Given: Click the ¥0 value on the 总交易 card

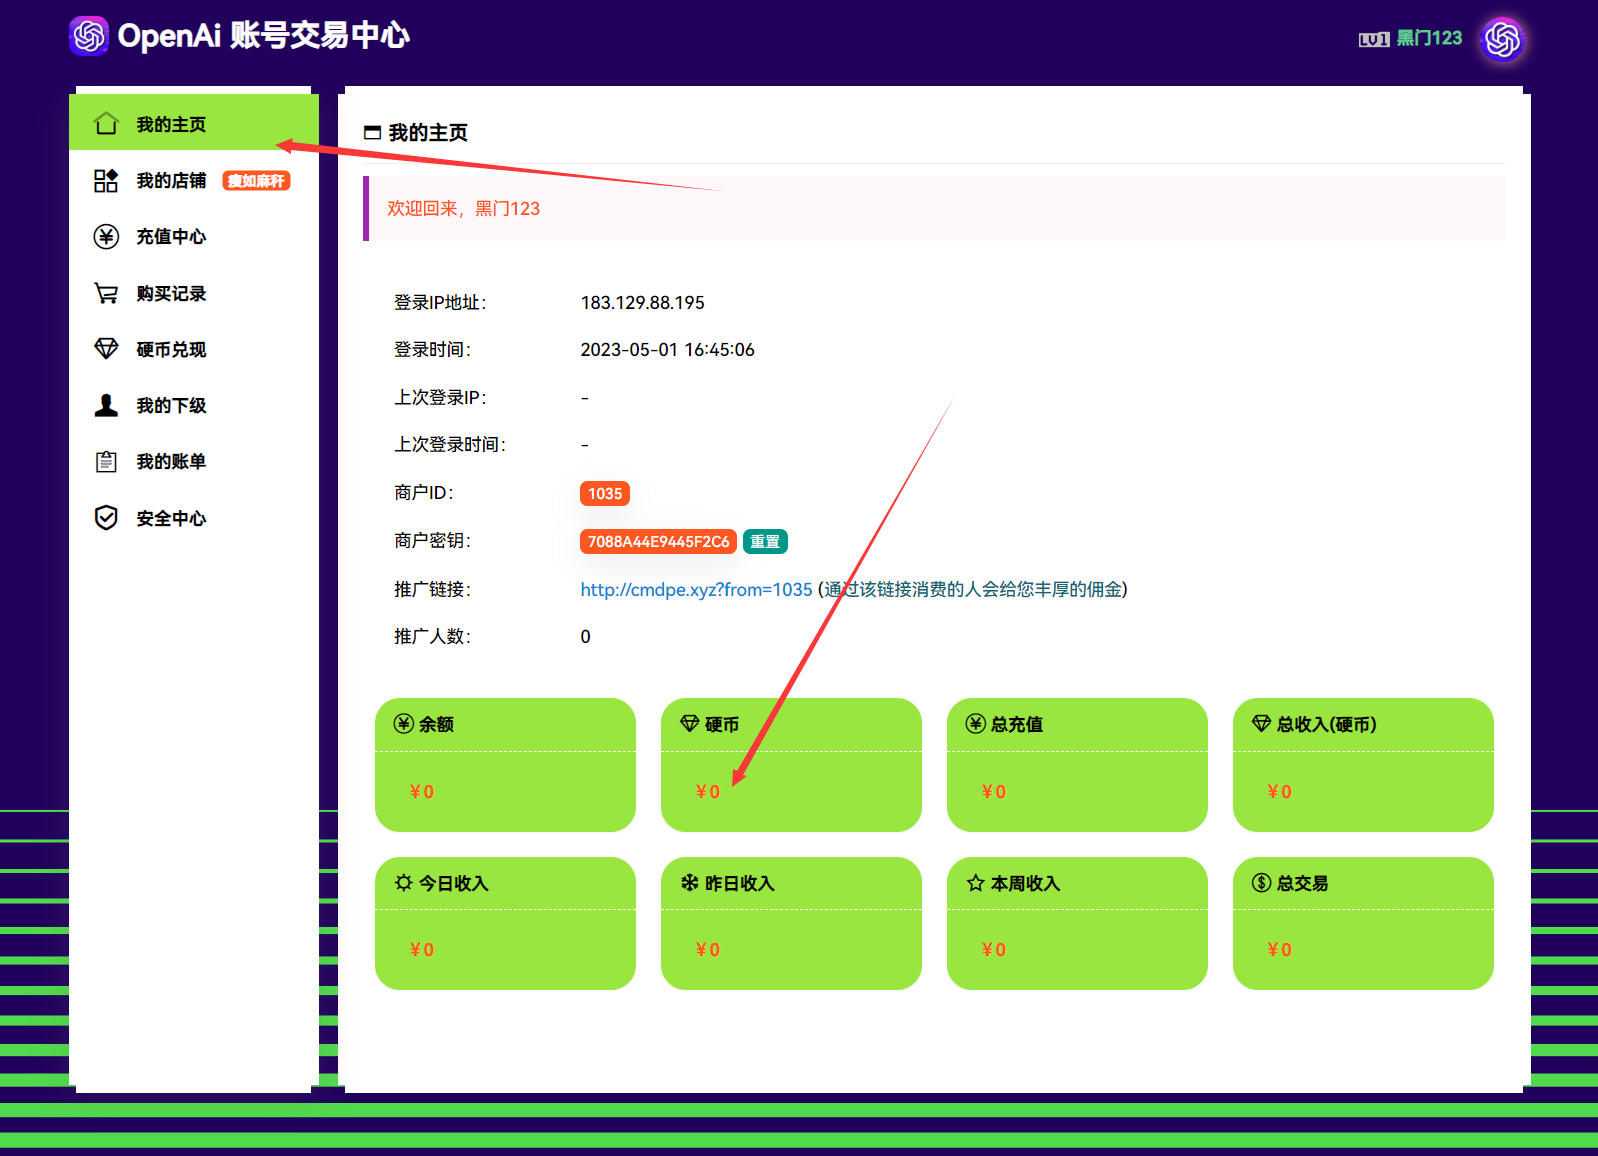Looking at the screenshot, I should pos(1280,949).
